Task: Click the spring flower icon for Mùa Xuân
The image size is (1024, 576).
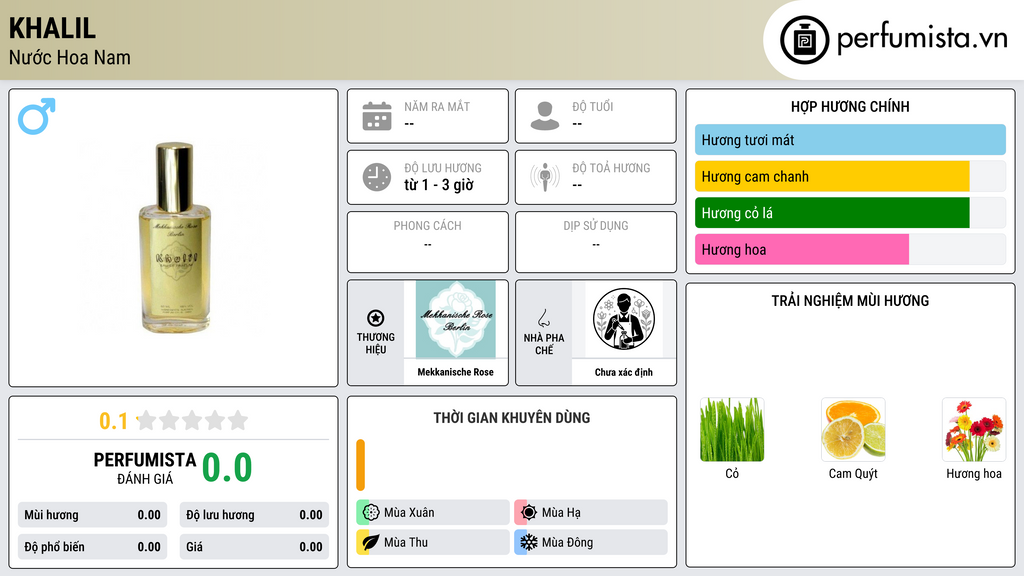Action: (371, 513)
